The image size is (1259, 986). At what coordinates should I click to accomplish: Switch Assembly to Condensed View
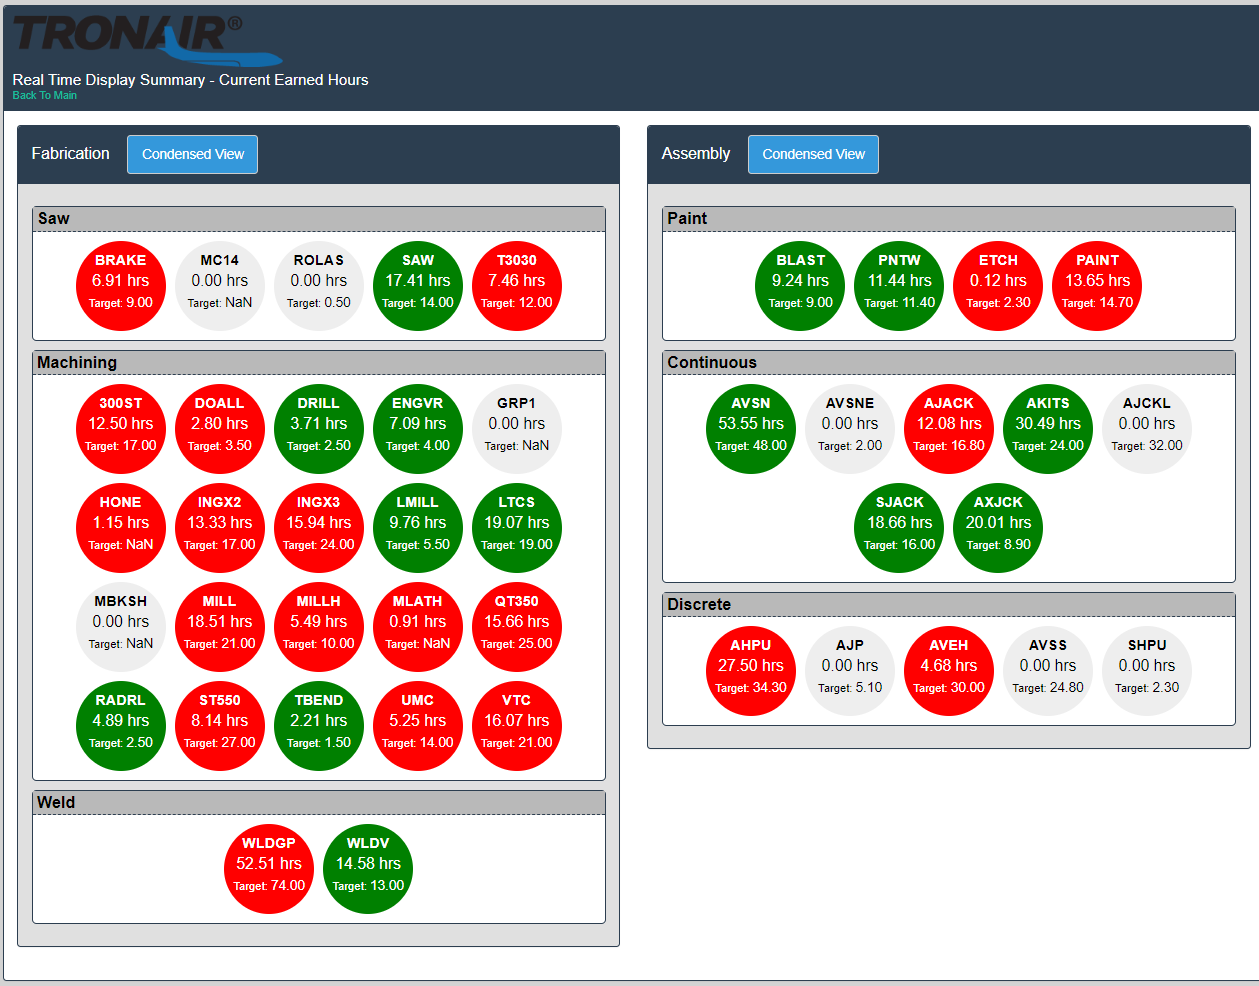813,154
